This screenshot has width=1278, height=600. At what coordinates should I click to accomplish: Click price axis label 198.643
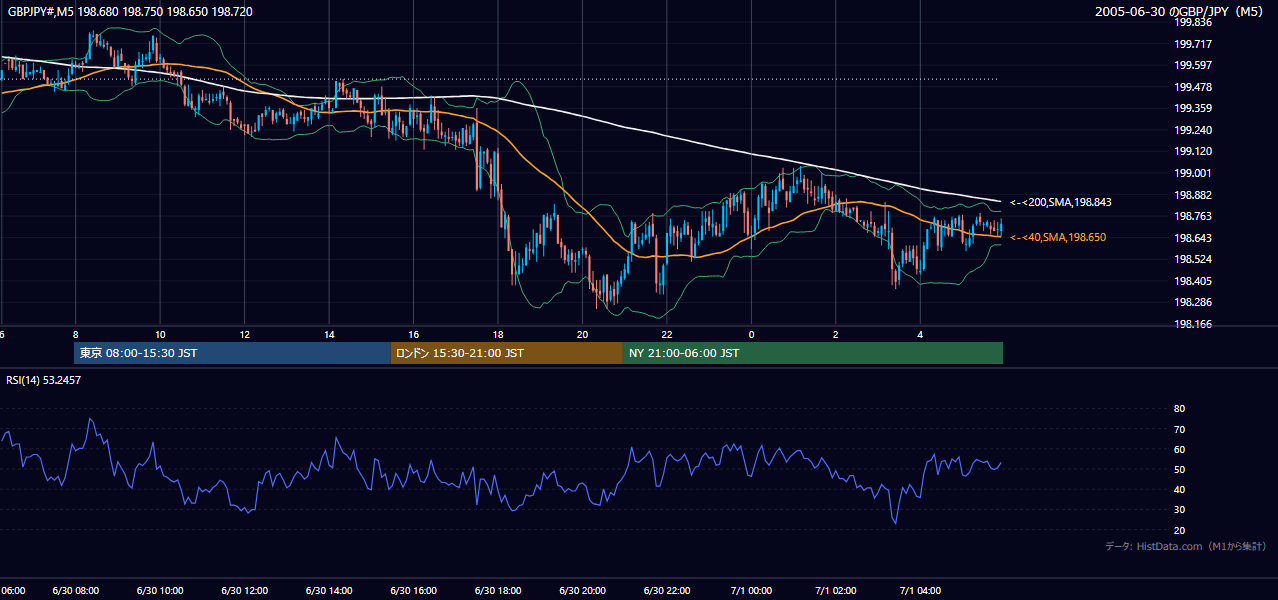[x=1193, y=238]
